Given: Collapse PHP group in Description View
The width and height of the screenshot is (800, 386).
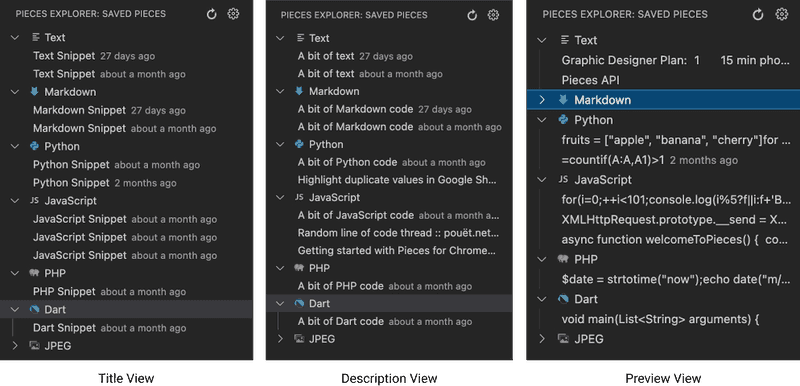Looking at the screenshot, I should 280,268.
